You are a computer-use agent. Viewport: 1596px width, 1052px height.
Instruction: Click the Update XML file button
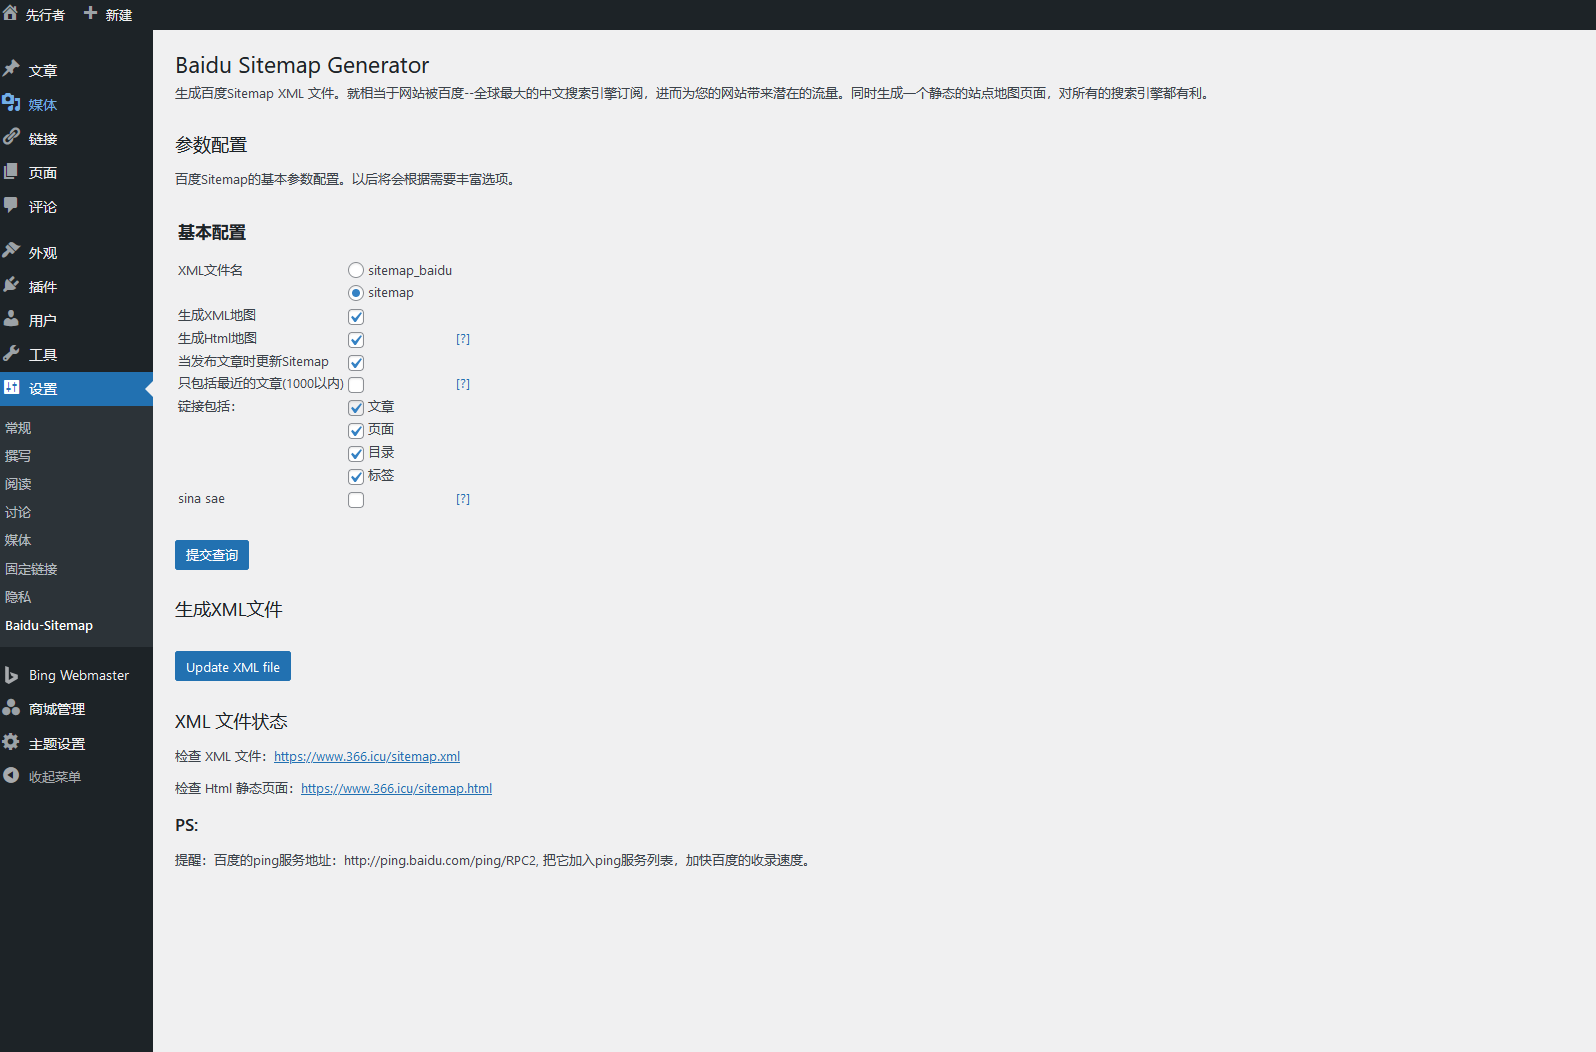[x=233, y=667]
